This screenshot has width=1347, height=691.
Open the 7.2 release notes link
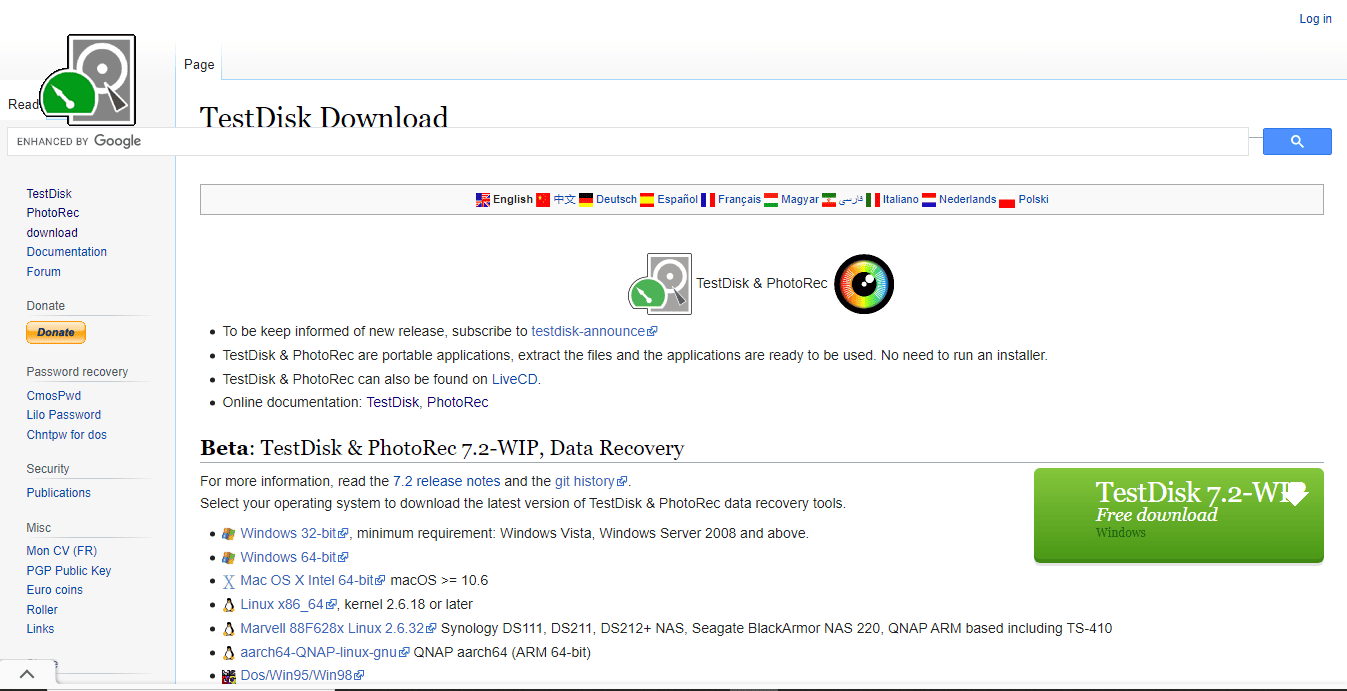[446, 481]
